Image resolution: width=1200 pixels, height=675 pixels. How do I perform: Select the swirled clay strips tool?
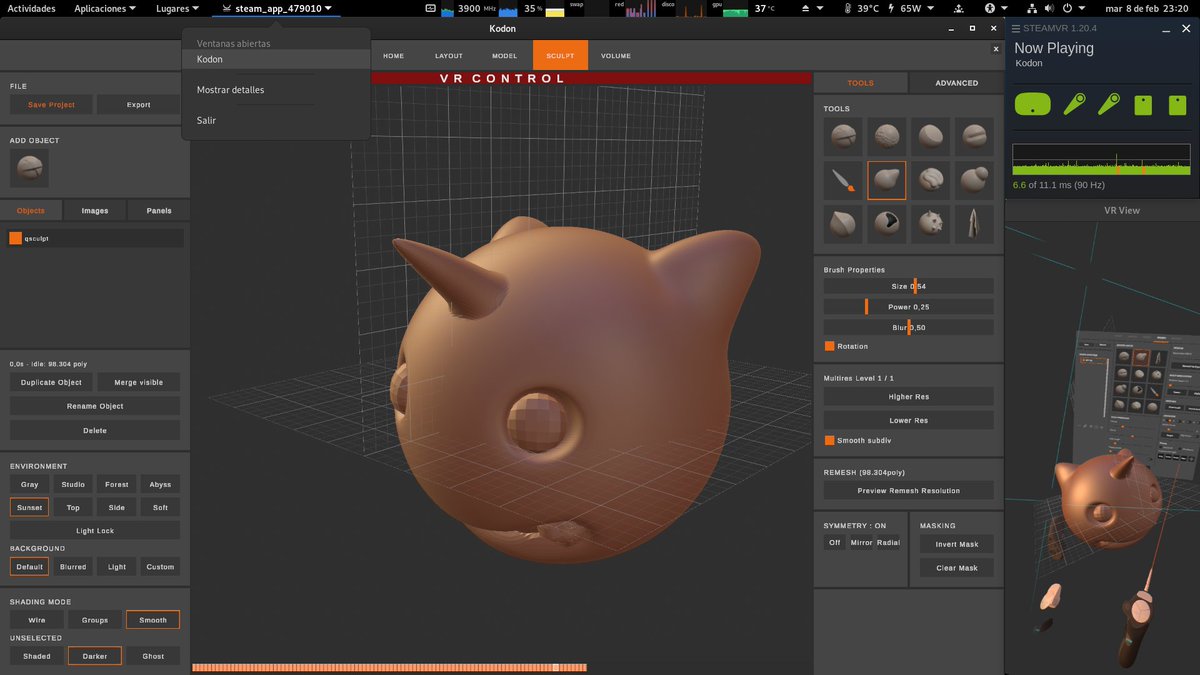(x=931, y=181)
